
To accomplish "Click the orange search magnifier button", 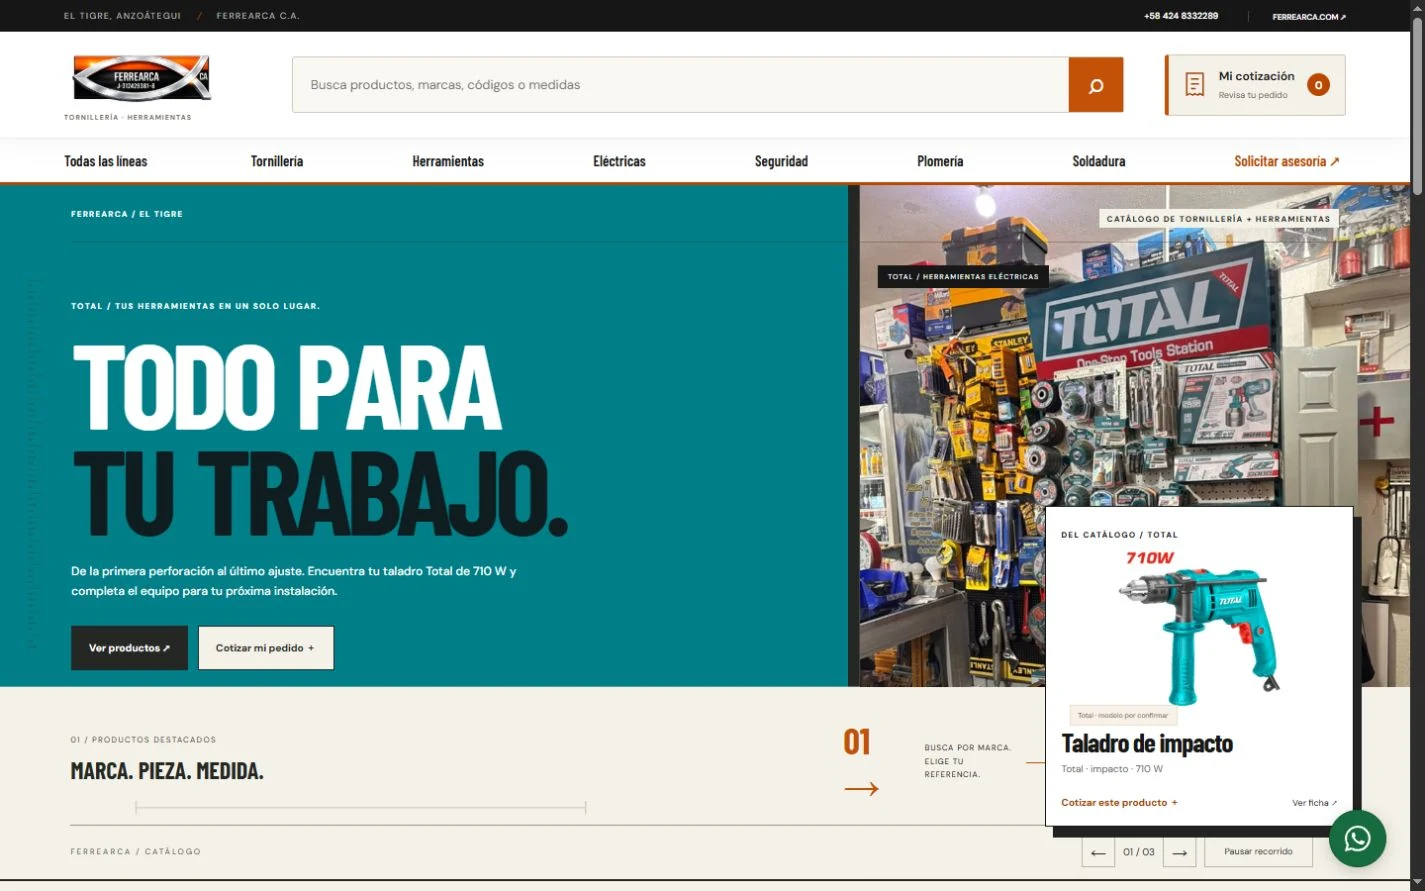I will coord(1096,85).
